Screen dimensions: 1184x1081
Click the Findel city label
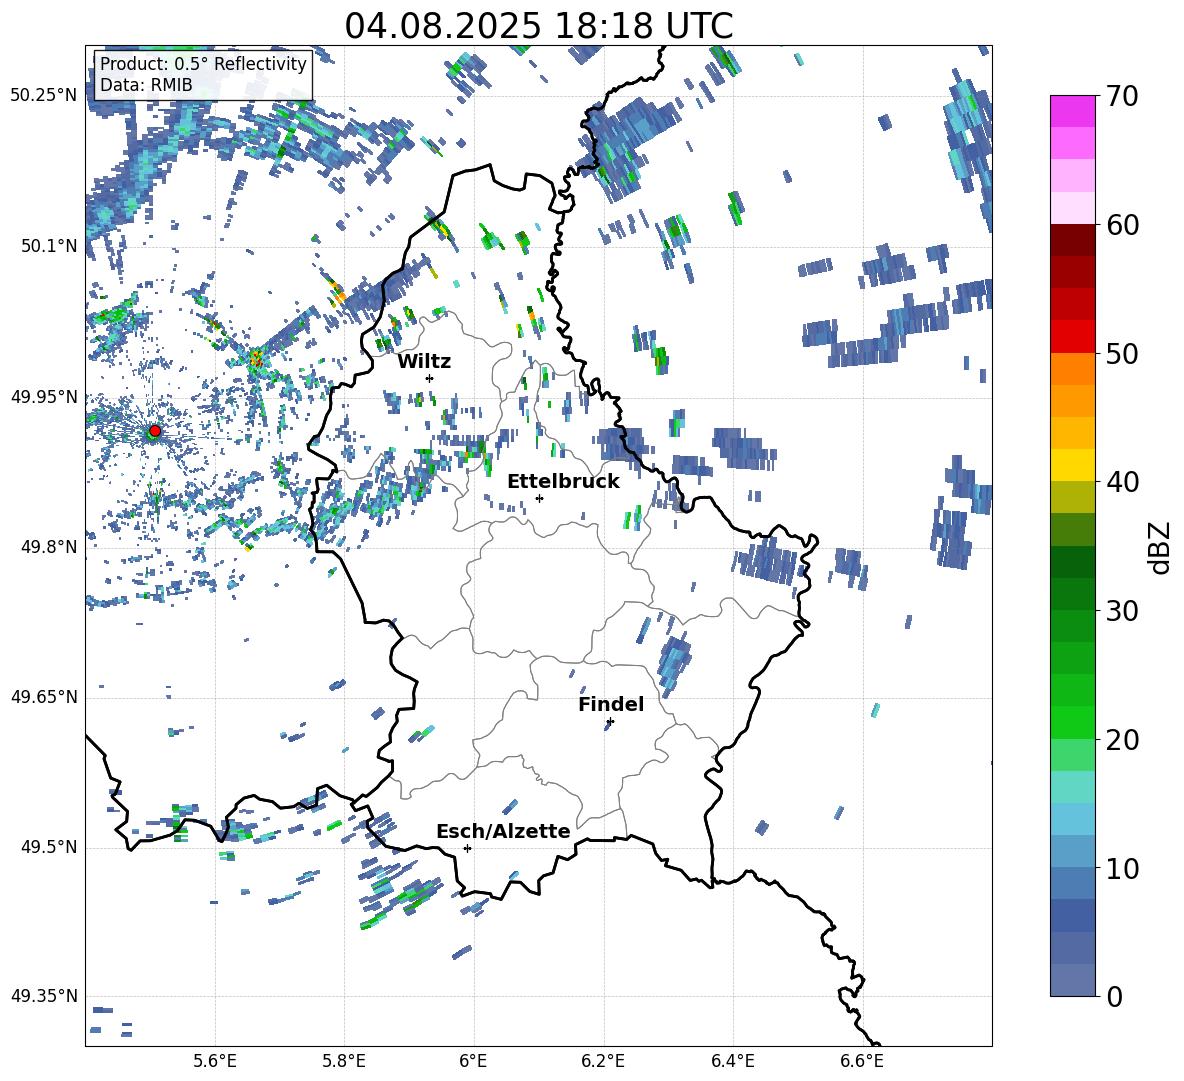coord(611,704)
